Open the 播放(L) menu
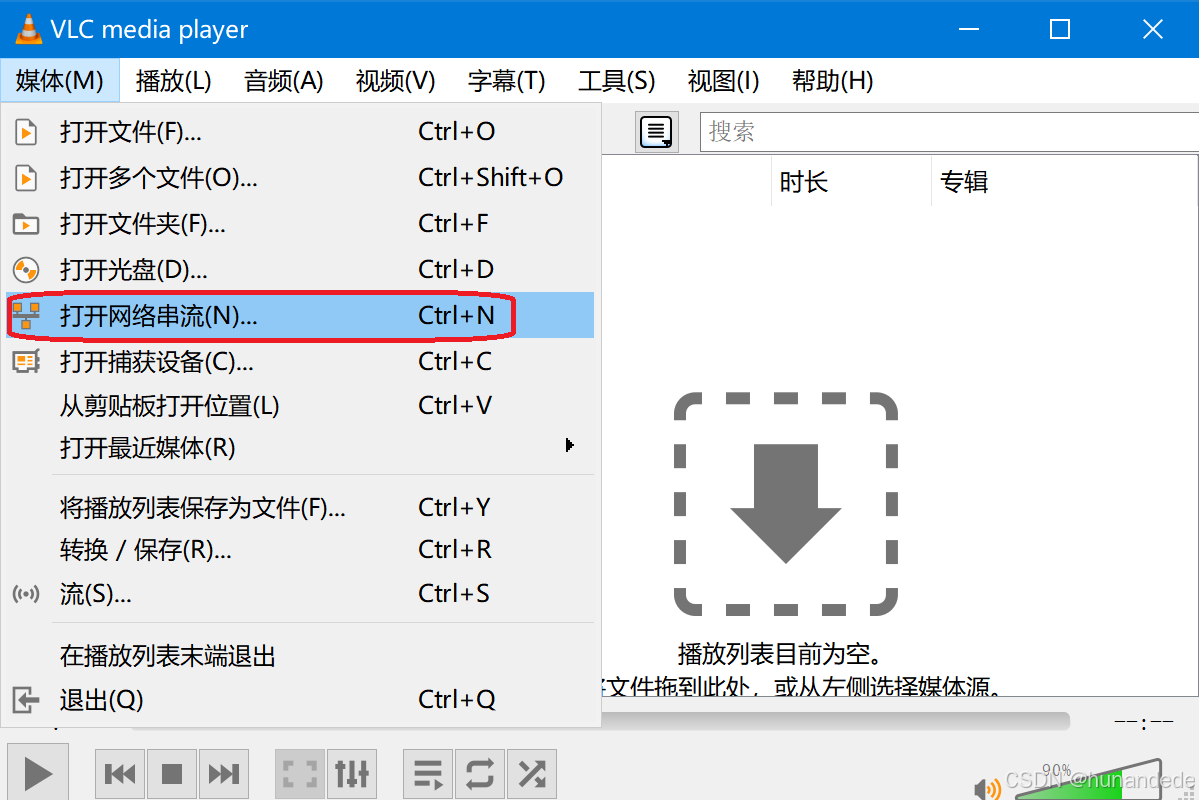The image size is (1199, 800). pos(174,80)
